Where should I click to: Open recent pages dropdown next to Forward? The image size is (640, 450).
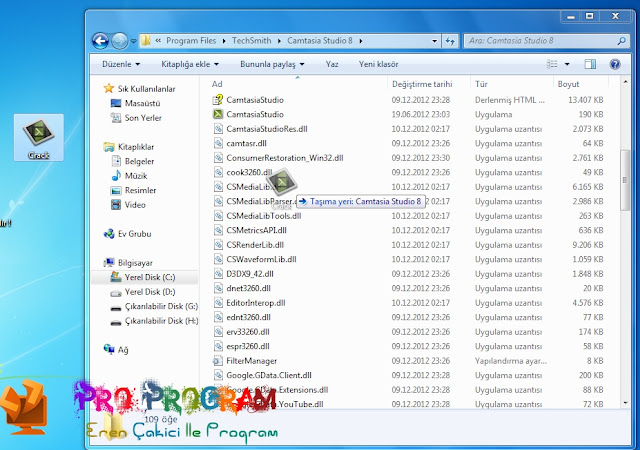[x=133, y=41]
